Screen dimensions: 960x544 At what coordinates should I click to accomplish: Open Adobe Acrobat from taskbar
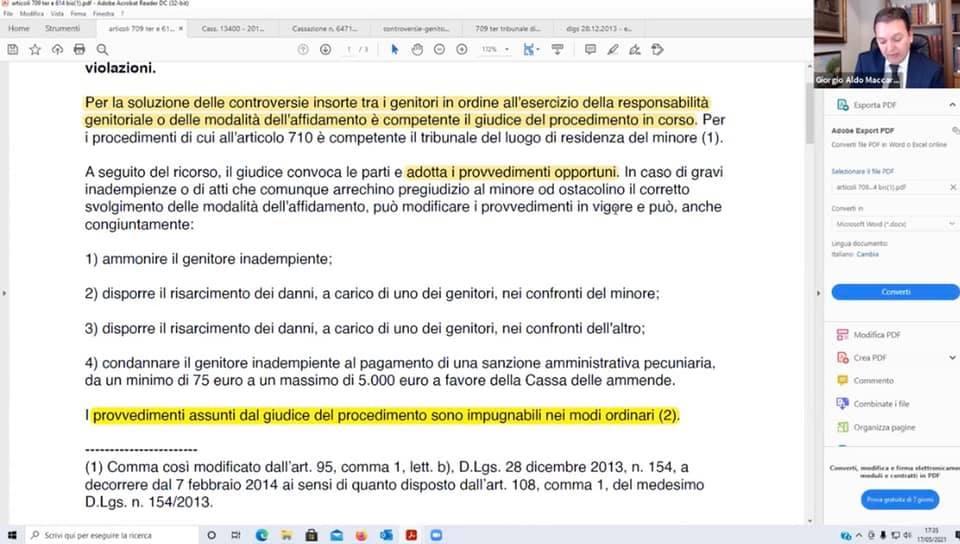click(411, 535)
